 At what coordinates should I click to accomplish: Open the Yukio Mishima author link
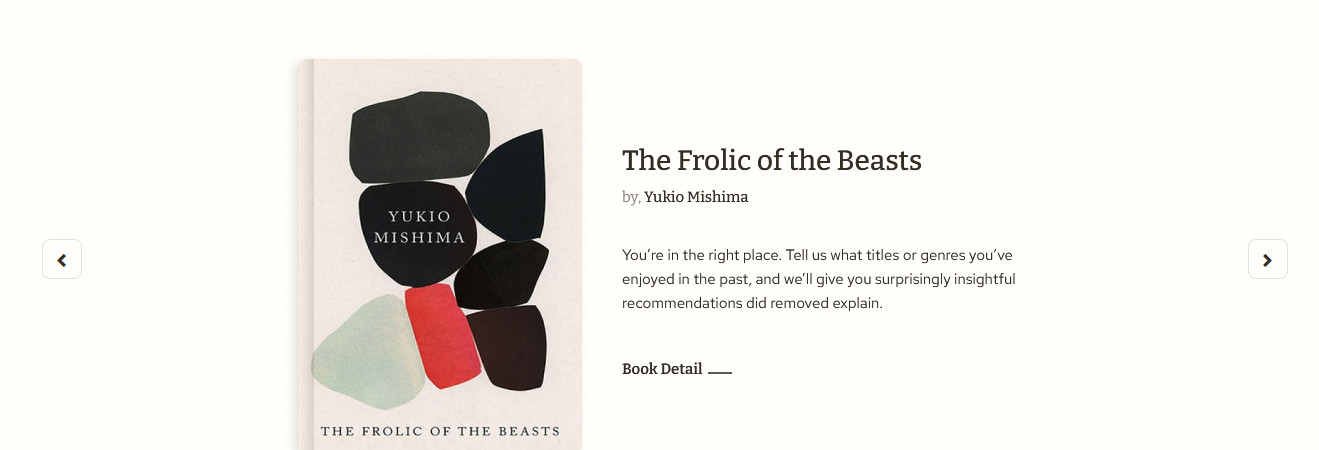pyautogui.click(x=696, y=197)
